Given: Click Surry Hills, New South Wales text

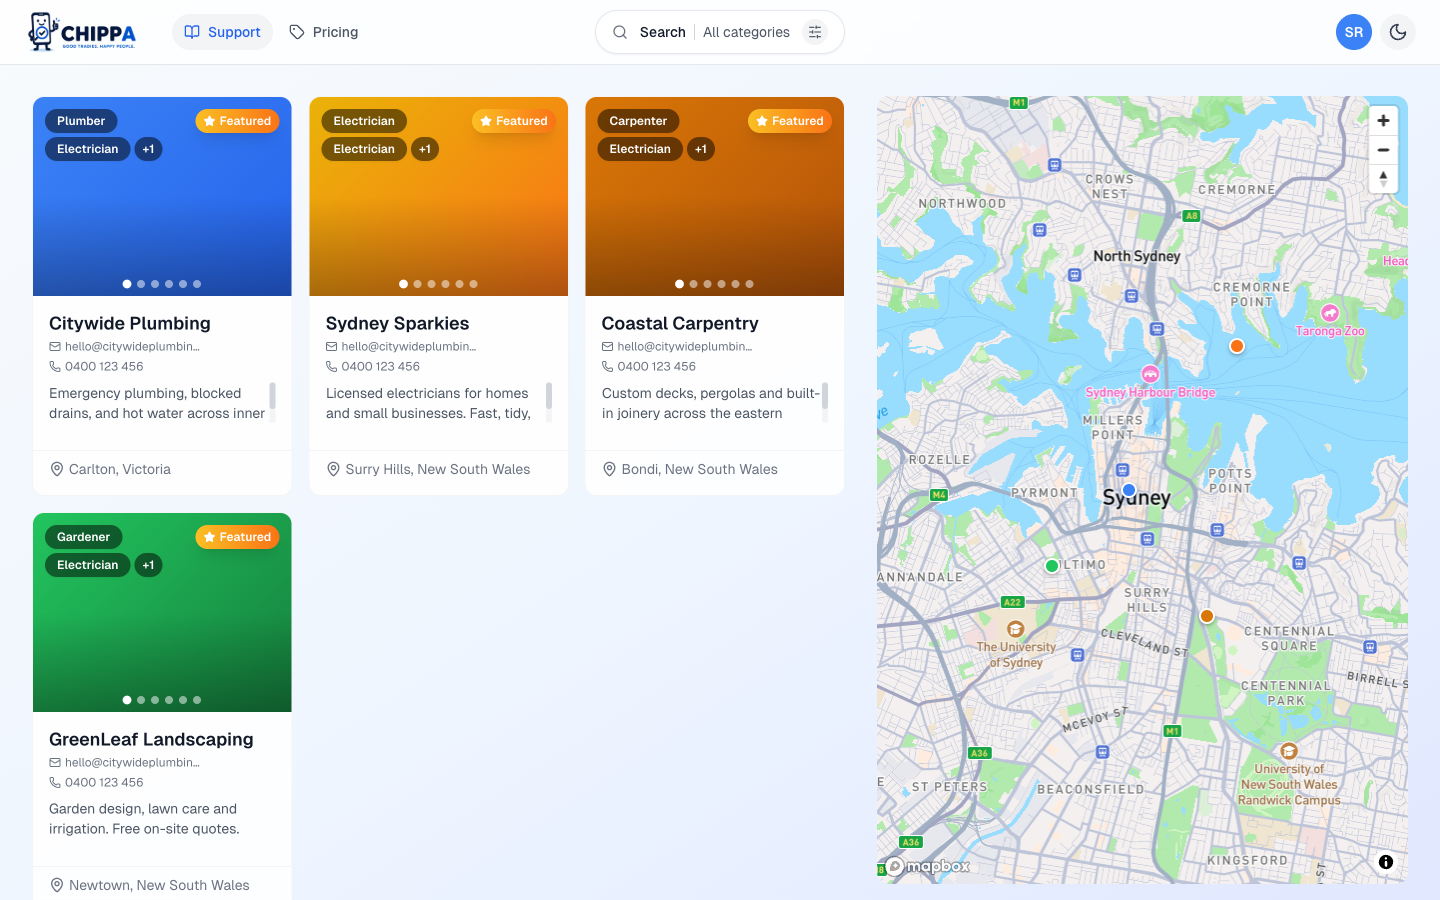Looking at the screenshot, I should (x=438, y=469).
